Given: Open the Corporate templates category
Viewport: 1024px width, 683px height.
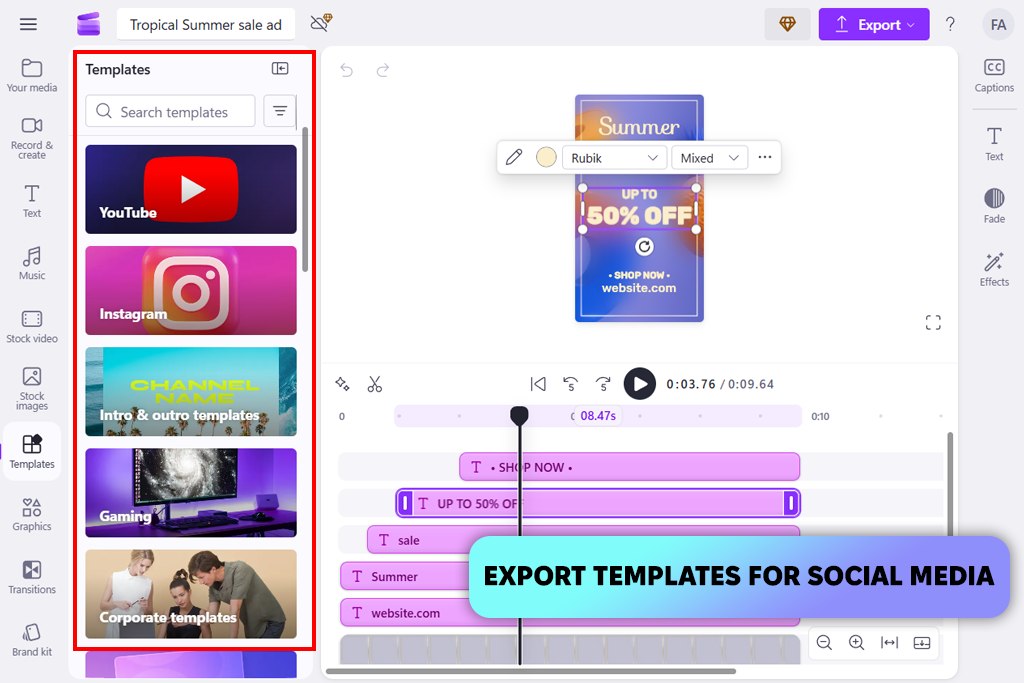Looking at the screenshot, I should (191, 594).
